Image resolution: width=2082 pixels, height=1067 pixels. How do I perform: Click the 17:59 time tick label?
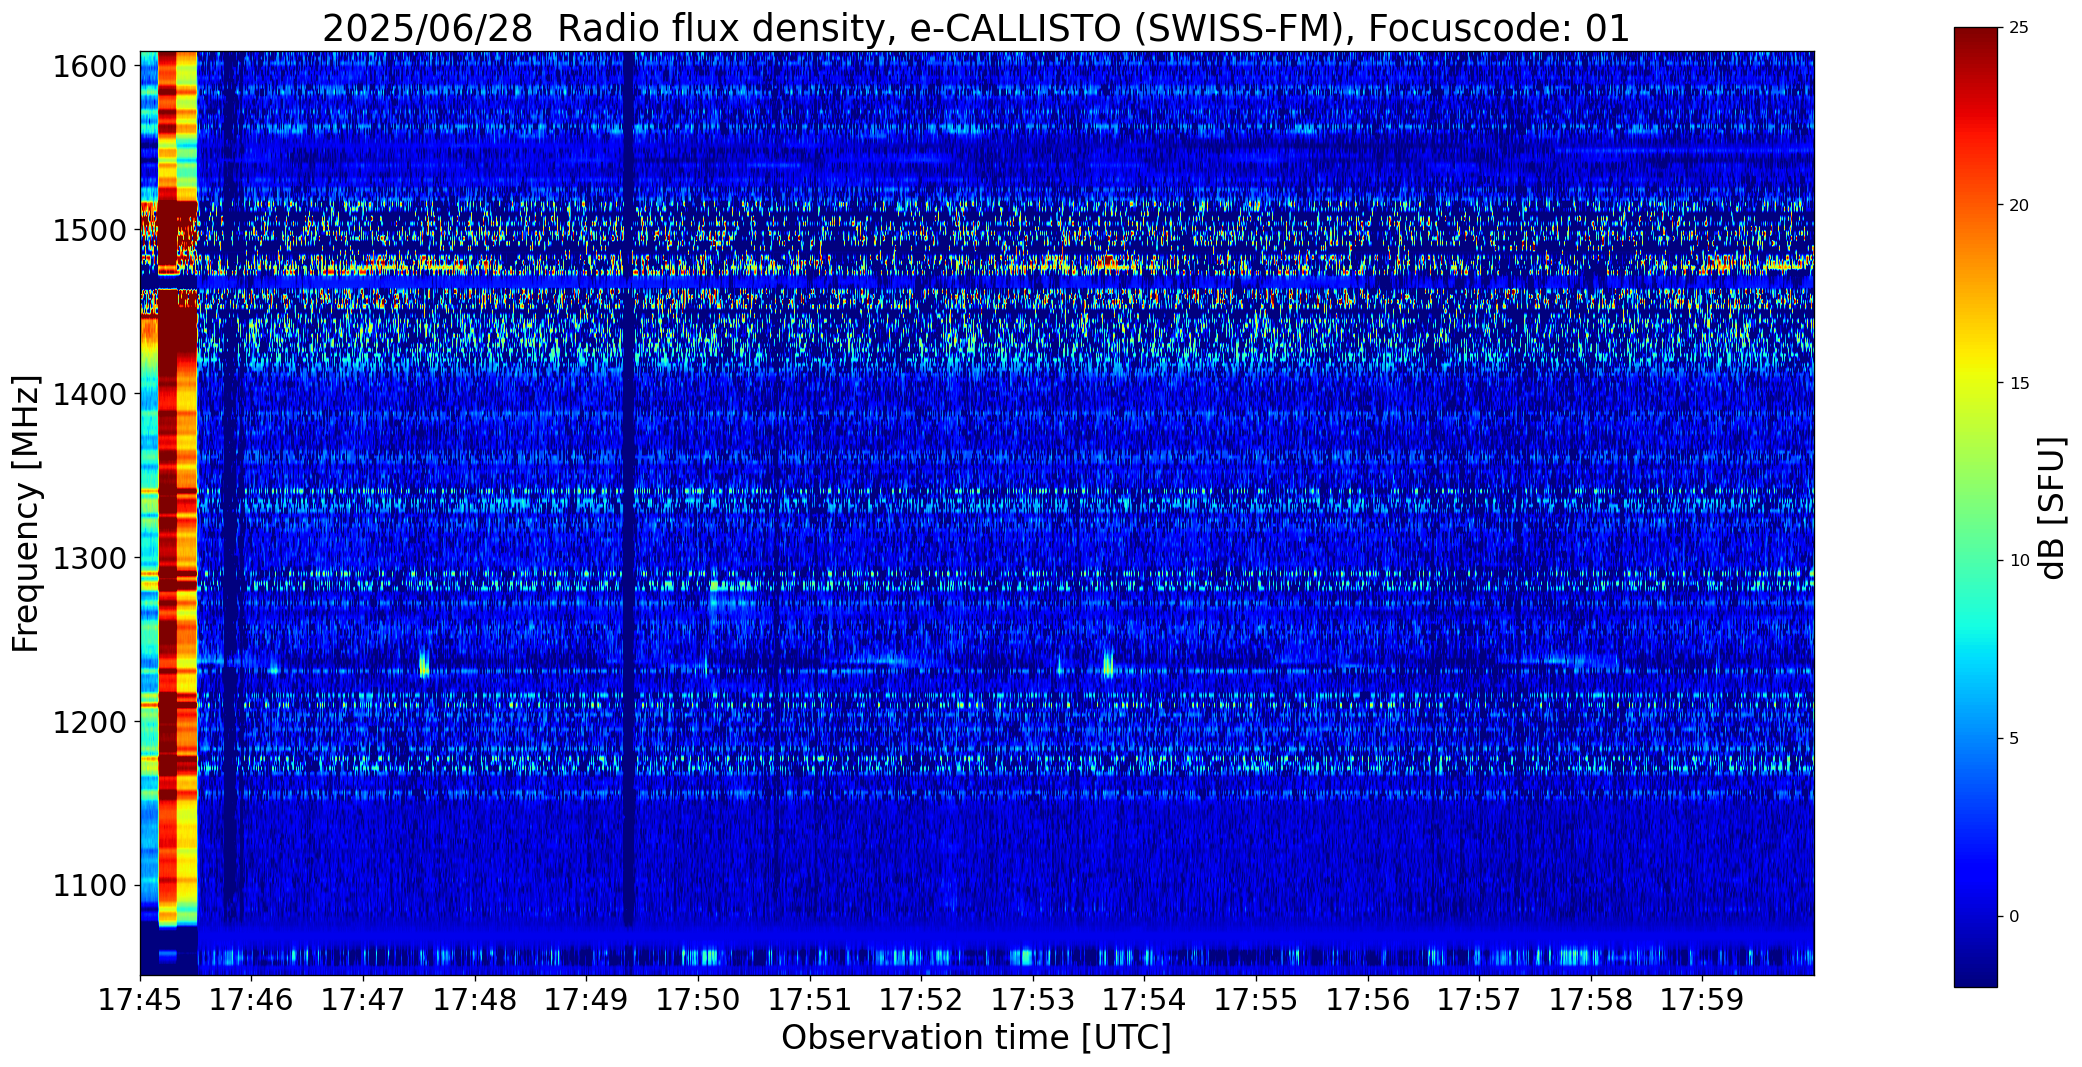pyautogui.click(x=1703, y=1000)
